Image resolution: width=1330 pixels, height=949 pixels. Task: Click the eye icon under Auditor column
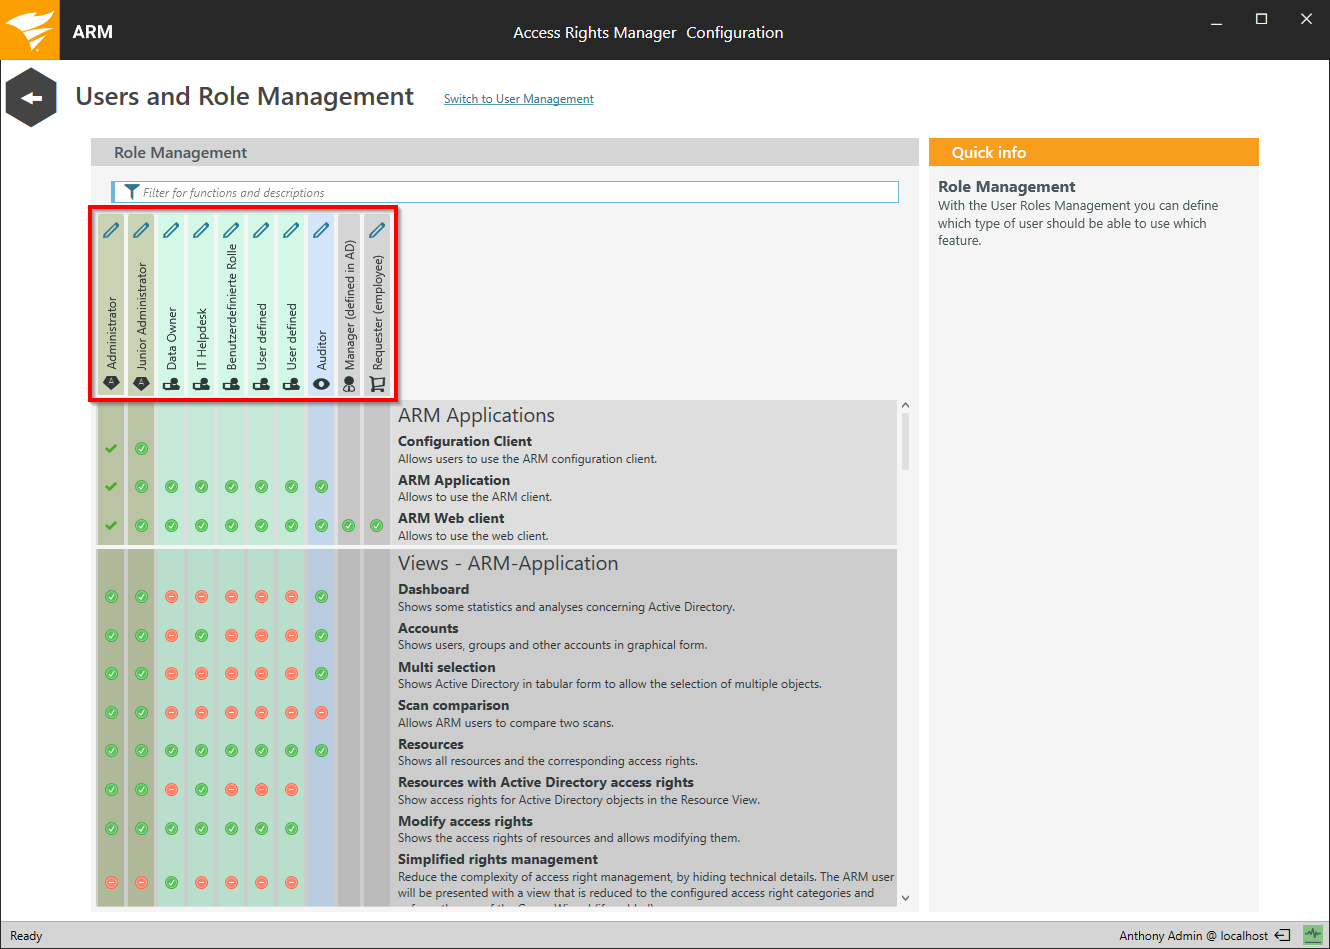tap(321, 384)
